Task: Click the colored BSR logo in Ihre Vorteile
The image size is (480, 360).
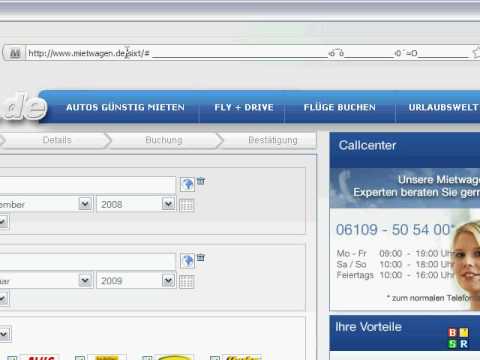Action: tap(458, 338)
